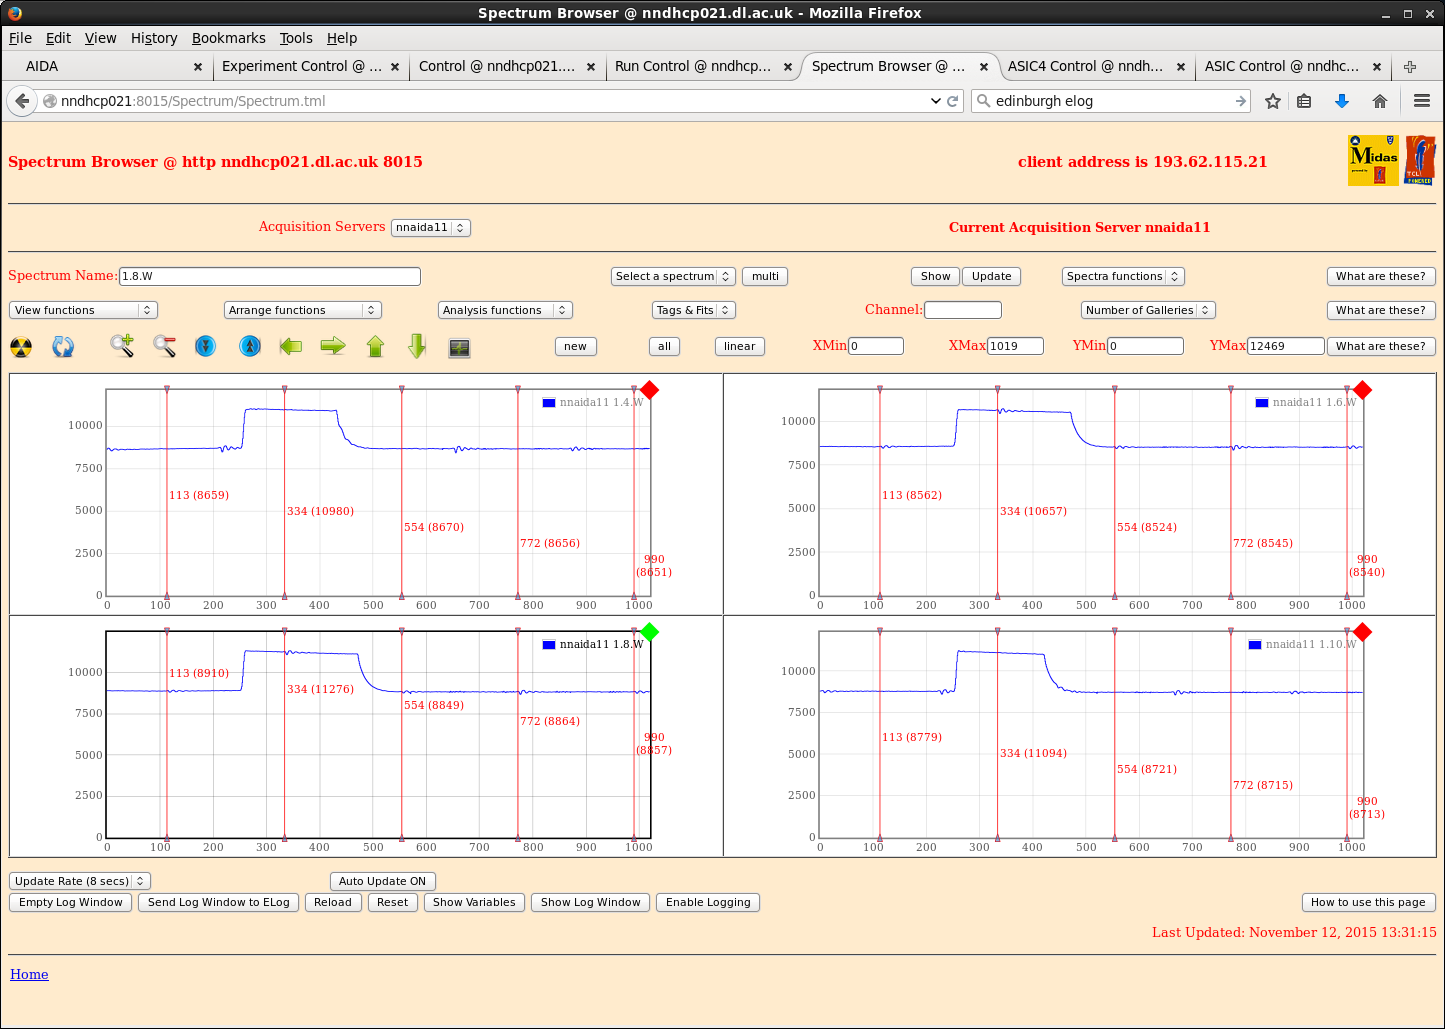Viewport: 1445px width, 1029px height.
Task: Click the green right arrow icon
Action: pyautogui.click(x=333, y=346)
